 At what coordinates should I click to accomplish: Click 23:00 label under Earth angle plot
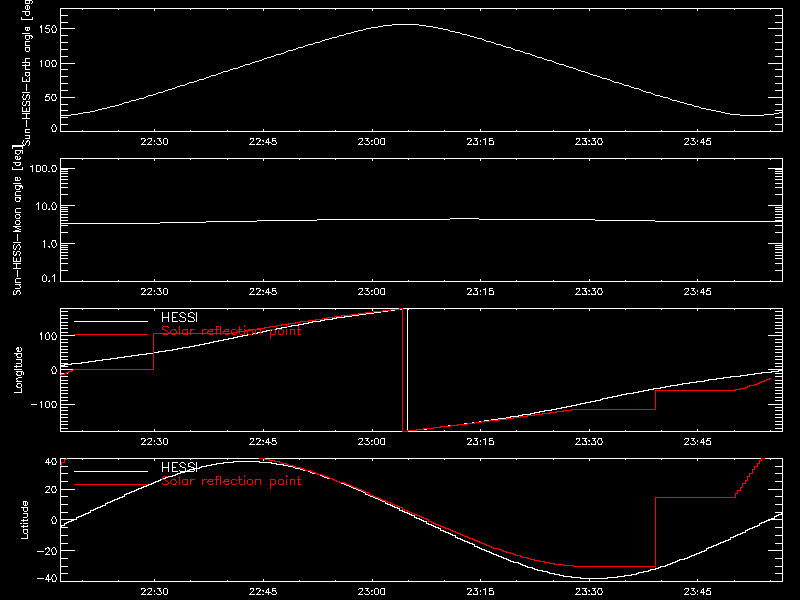pos(371,142)
